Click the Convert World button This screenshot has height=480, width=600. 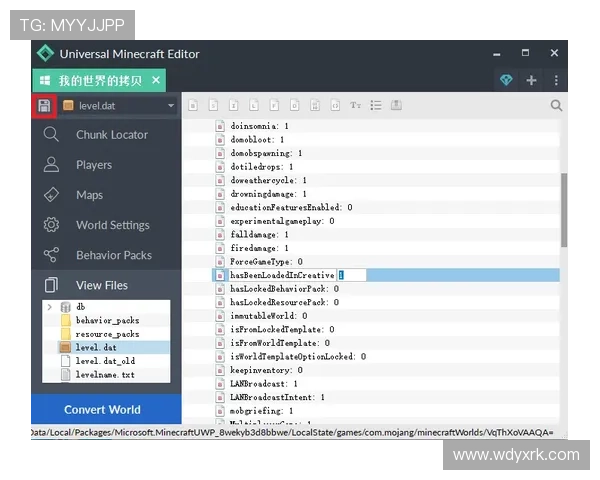106,410
